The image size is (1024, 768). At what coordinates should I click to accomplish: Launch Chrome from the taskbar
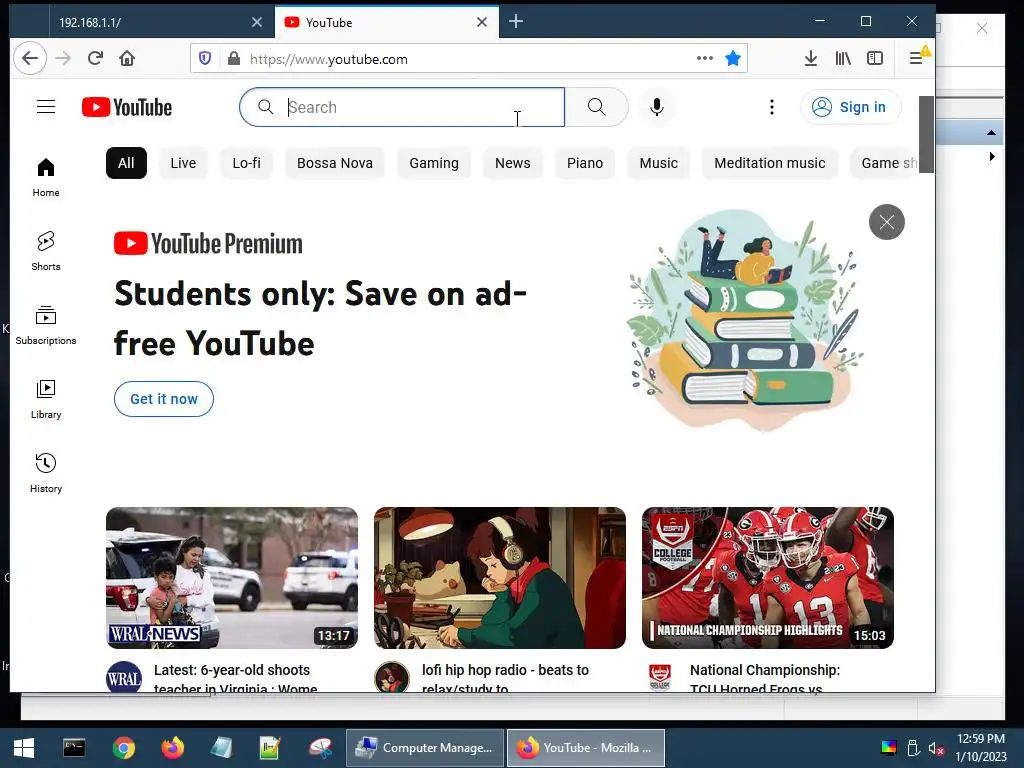coord(123,748)
